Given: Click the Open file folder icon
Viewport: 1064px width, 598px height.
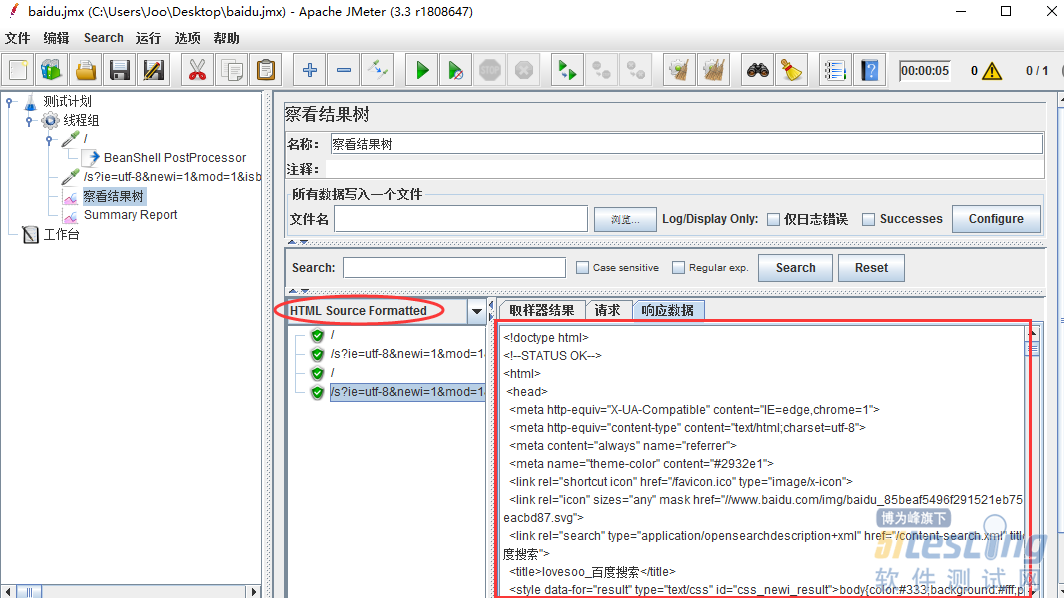Looking at the screenshot, I should coord(86,70).
